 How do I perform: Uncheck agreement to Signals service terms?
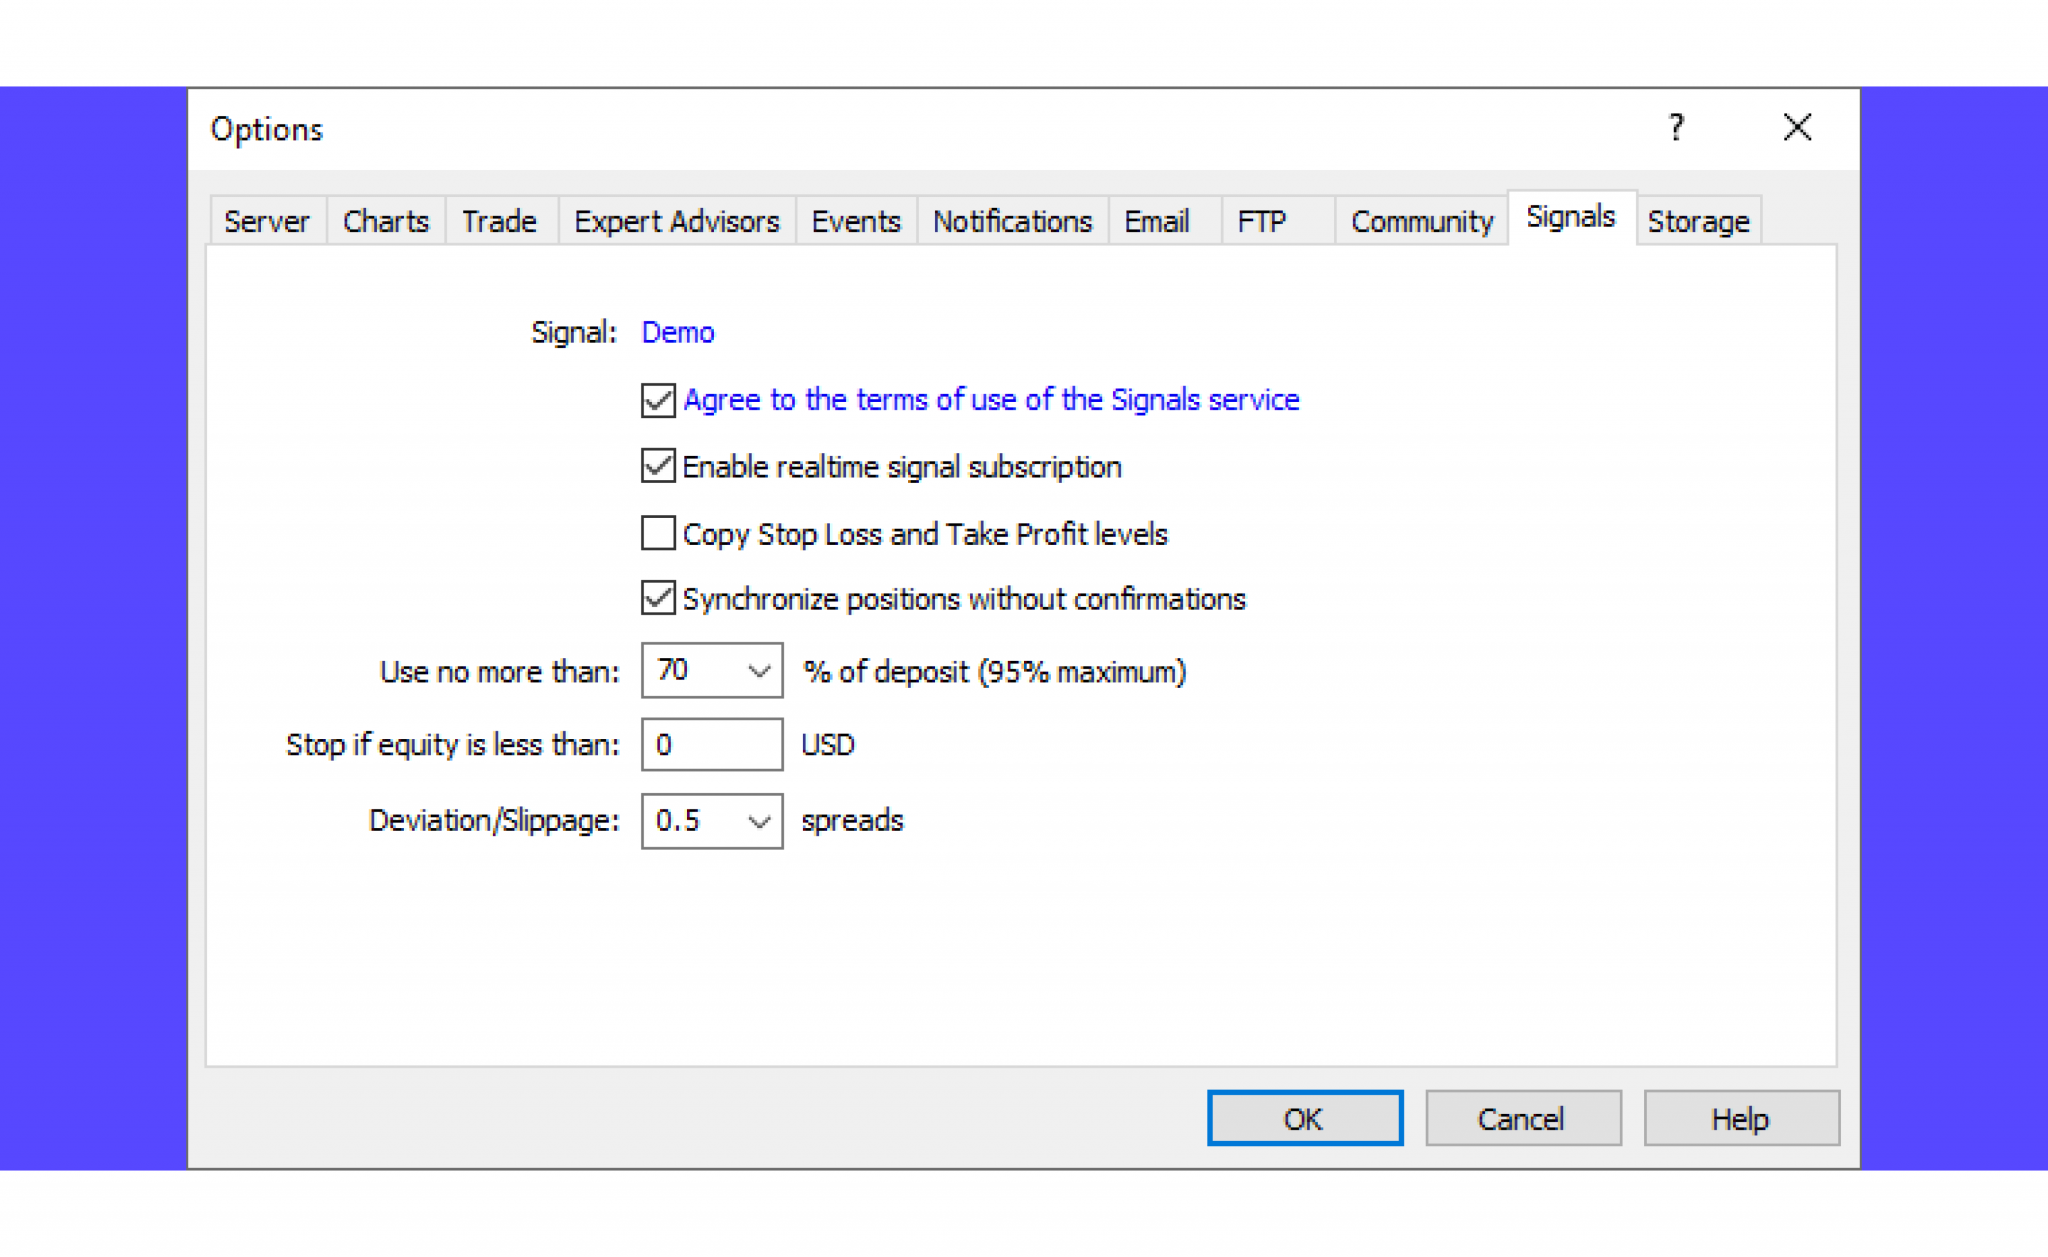coord(657,400)
